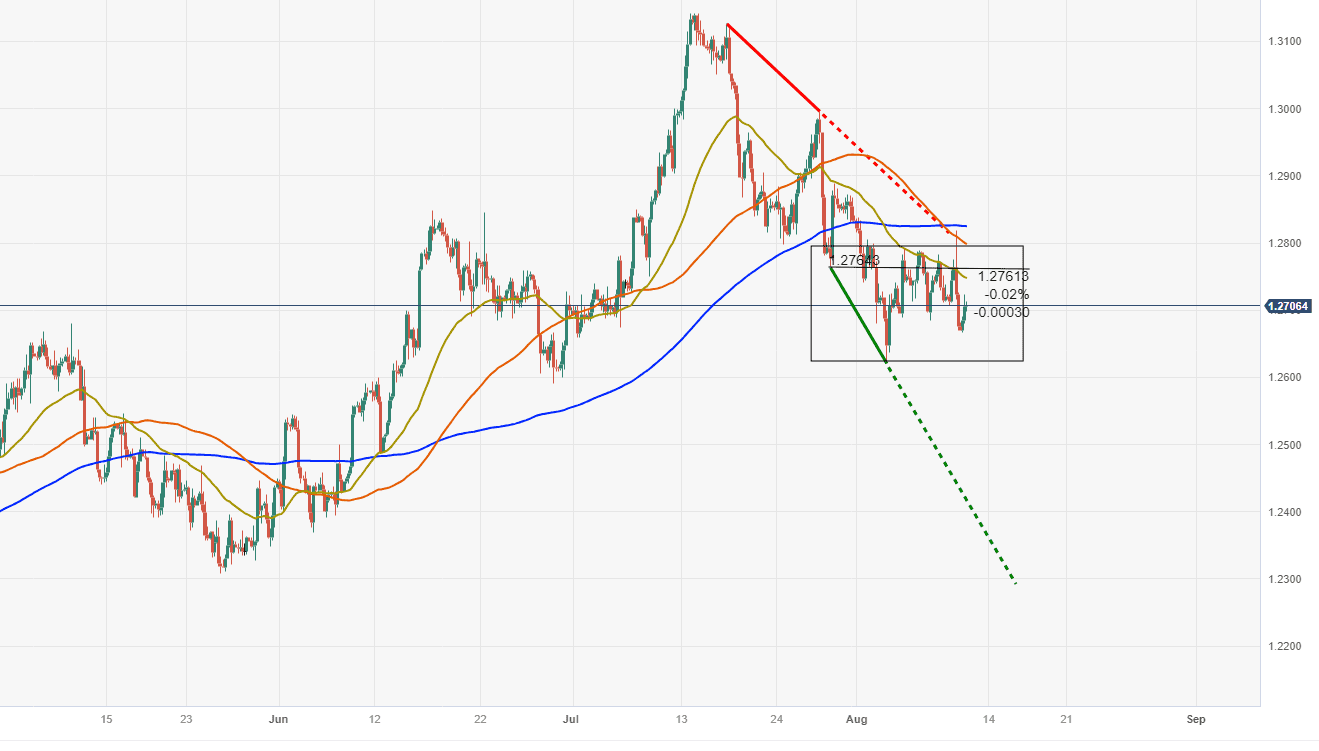Click the 14 date axis label
The image size is (1319, 751).
(988, 719)
